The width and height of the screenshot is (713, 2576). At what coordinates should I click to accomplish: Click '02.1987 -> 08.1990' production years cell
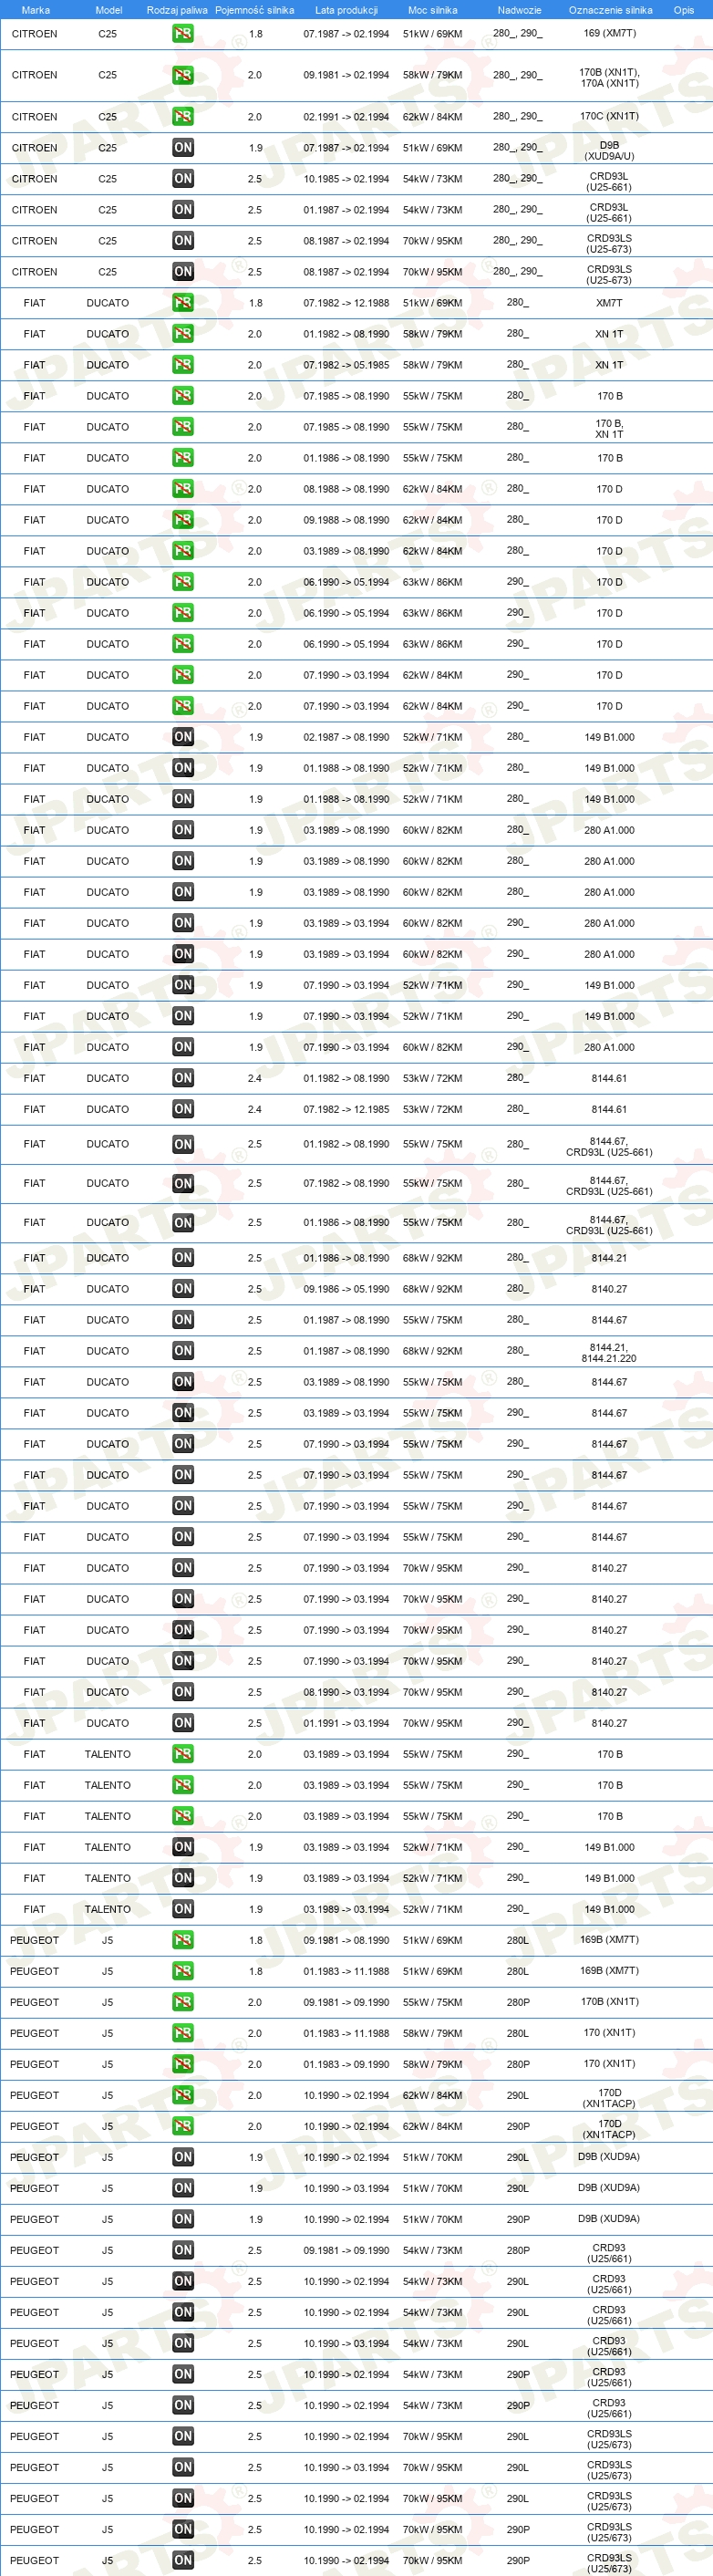coord(346,737)
